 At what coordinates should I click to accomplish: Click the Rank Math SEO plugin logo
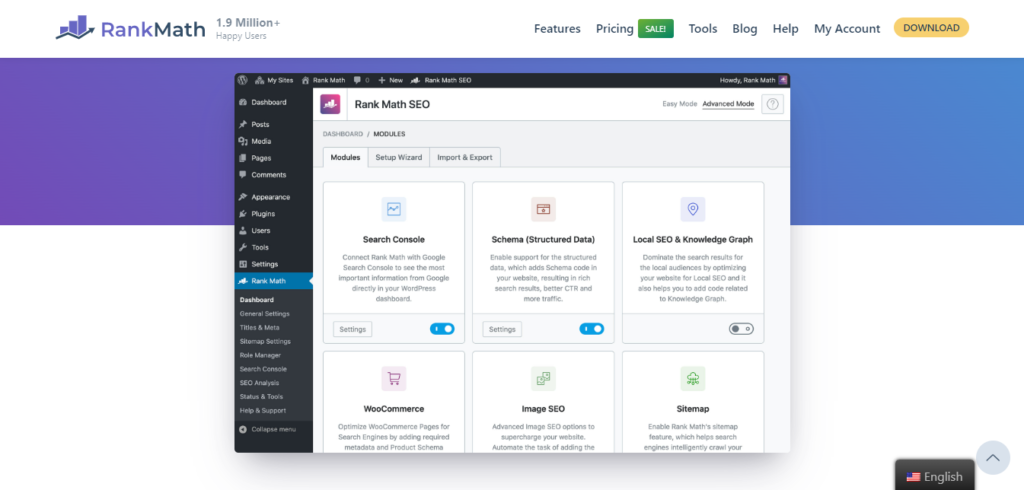tap(330, 105)
